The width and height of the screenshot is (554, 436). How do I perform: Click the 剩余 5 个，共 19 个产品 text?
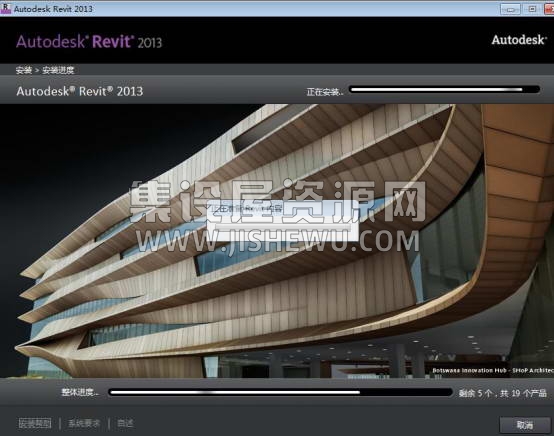503,393
